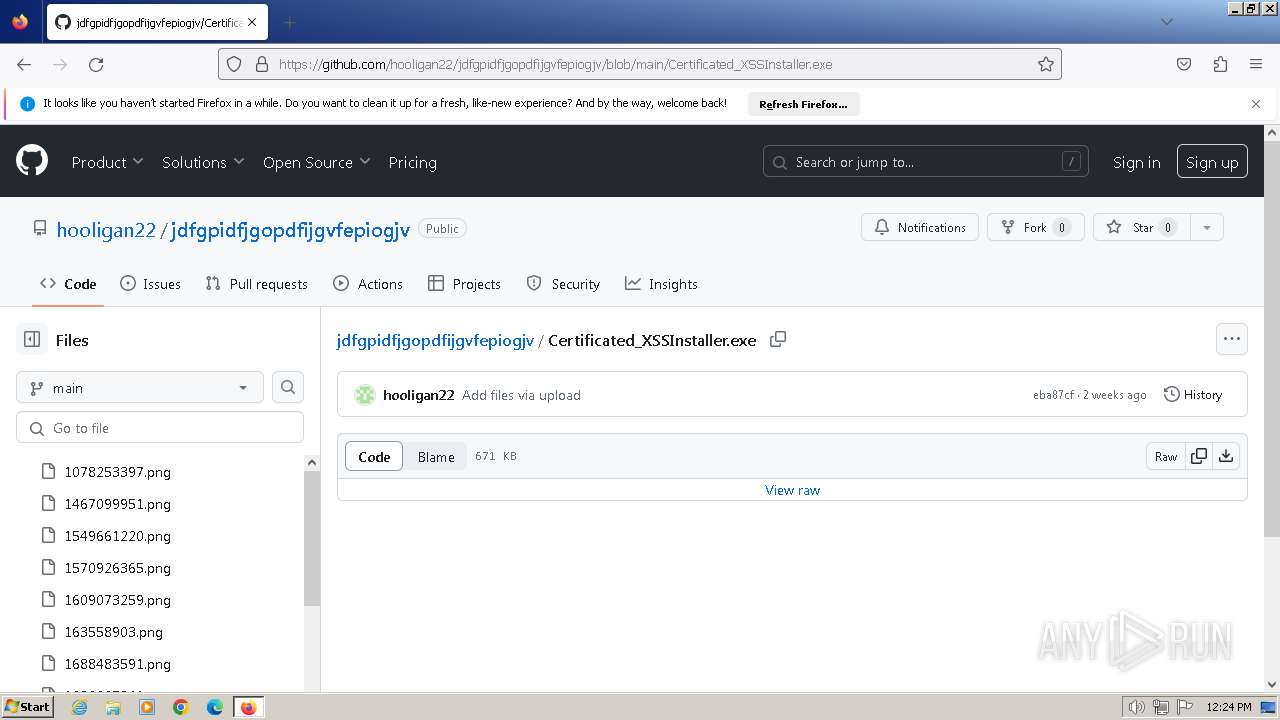
Task: Open file 1078253397.png in tree
Action: [x=117, y=472]
